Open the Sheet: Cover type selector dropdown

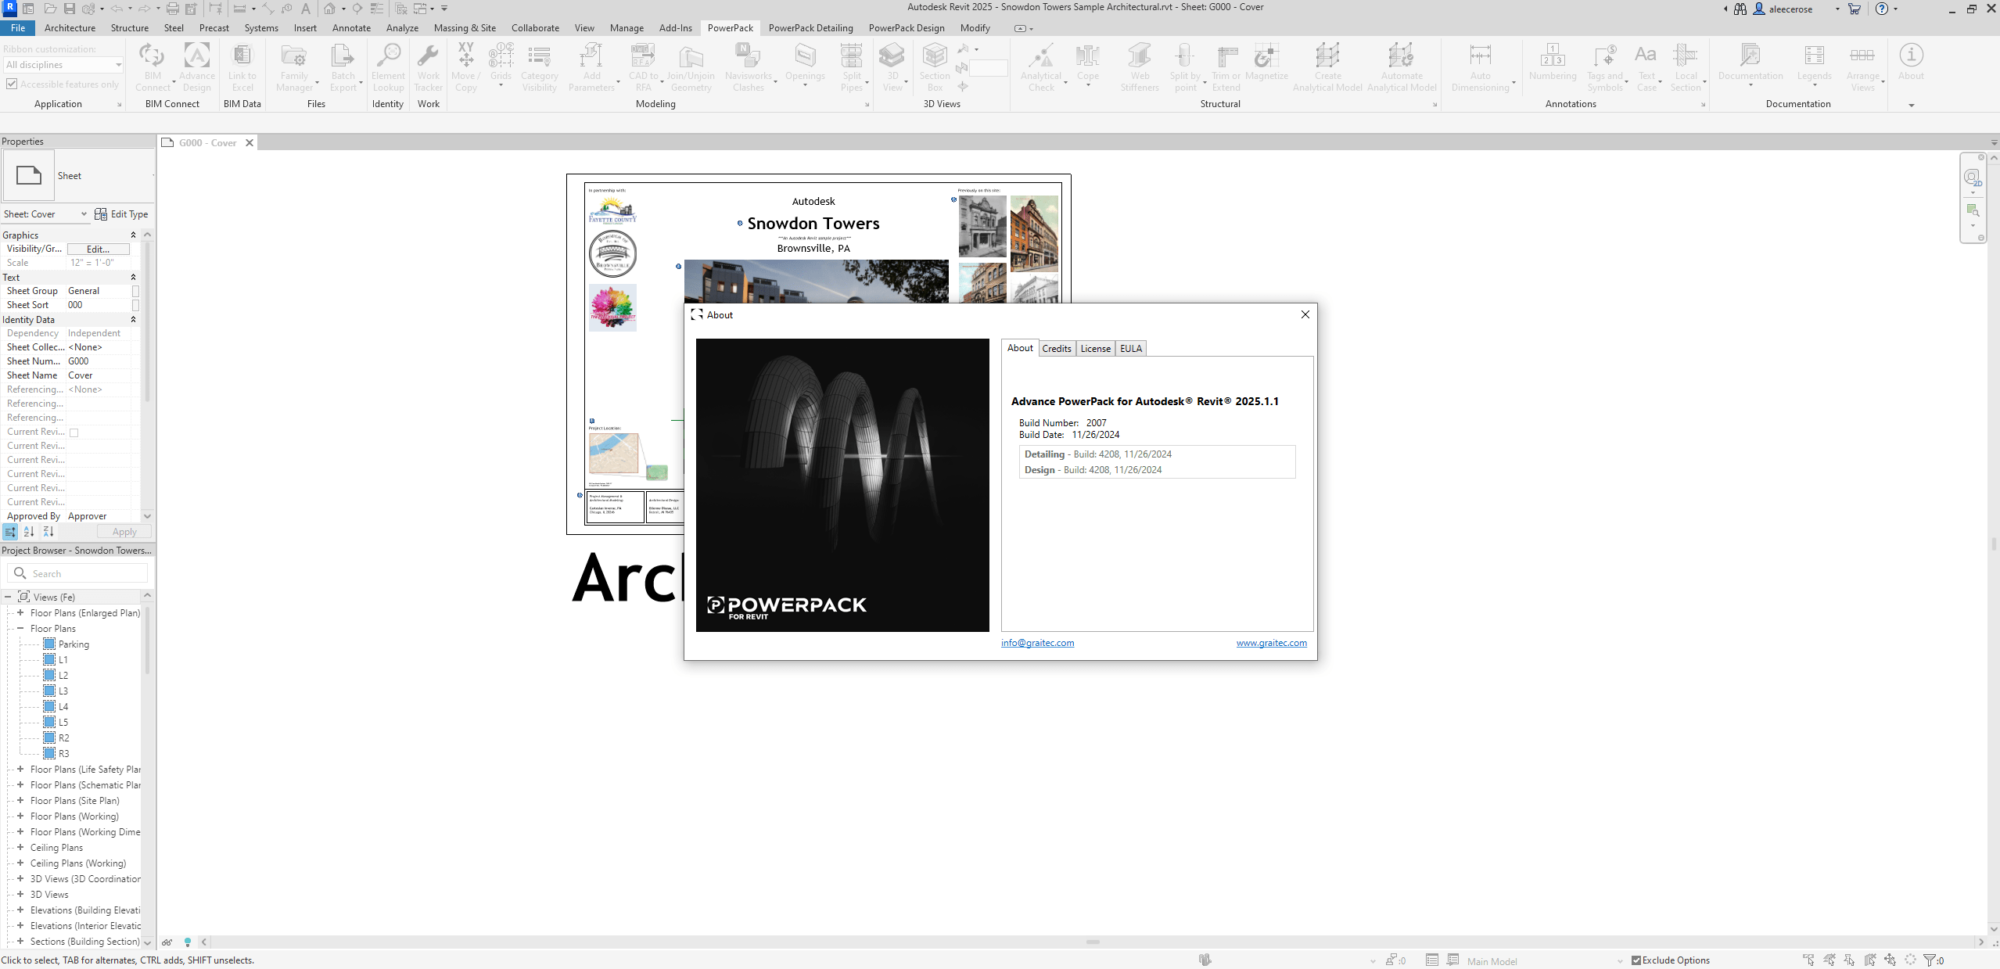tap(46, 214)
